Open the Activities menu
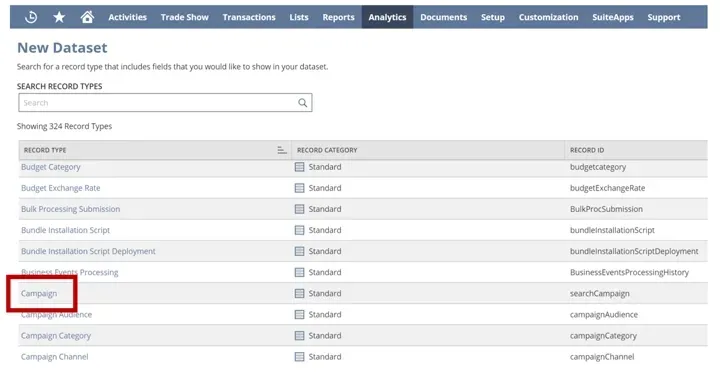 [x=127, y=17]
